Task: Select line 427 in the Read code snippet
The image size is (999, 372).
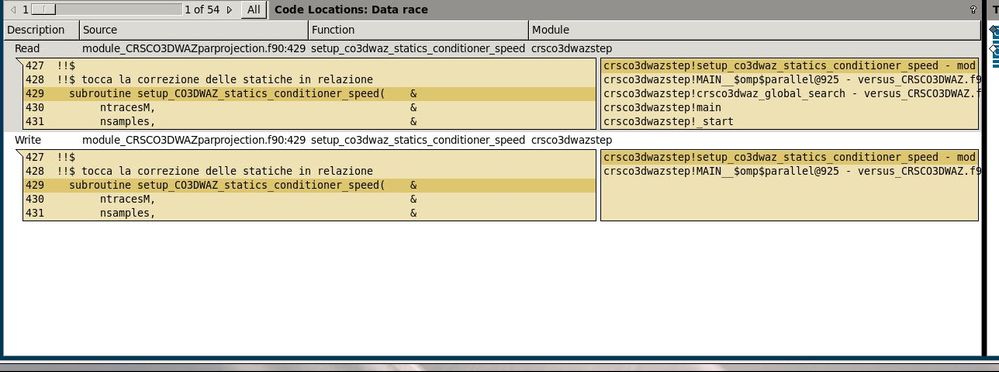Action: point(310,66)
